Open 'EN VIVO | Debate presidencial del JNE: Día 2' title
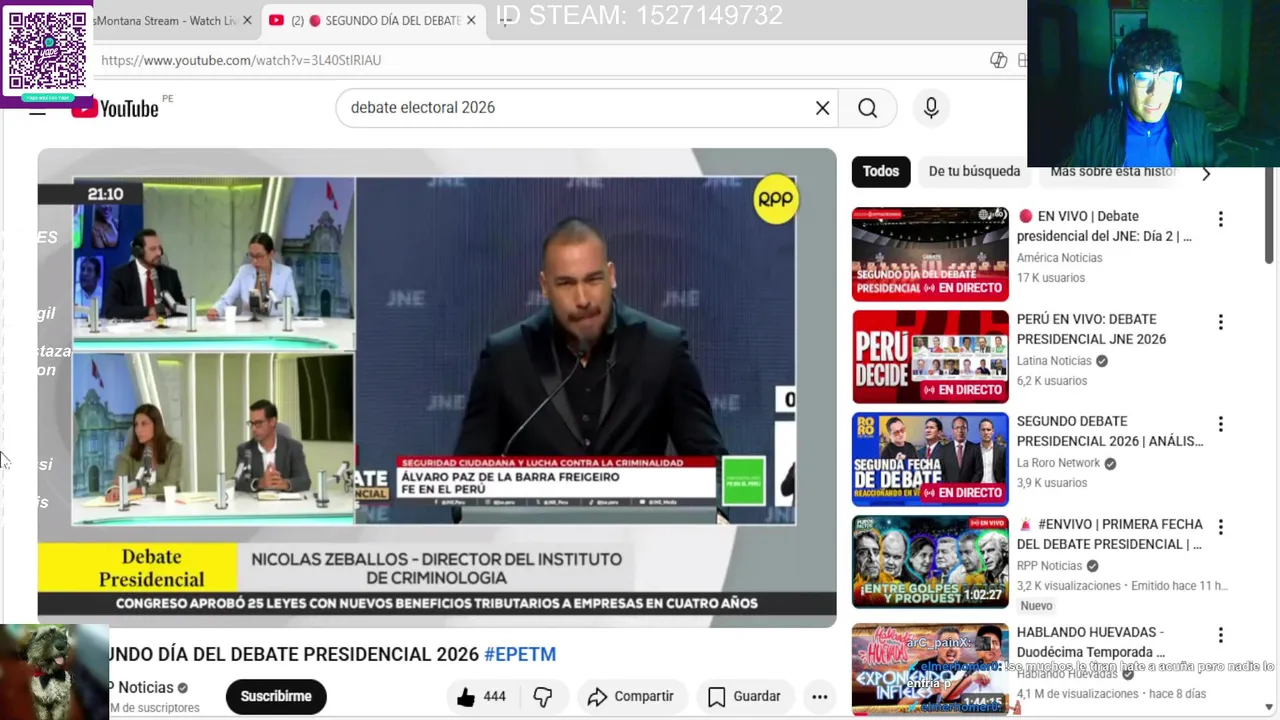 point(1105,226)
